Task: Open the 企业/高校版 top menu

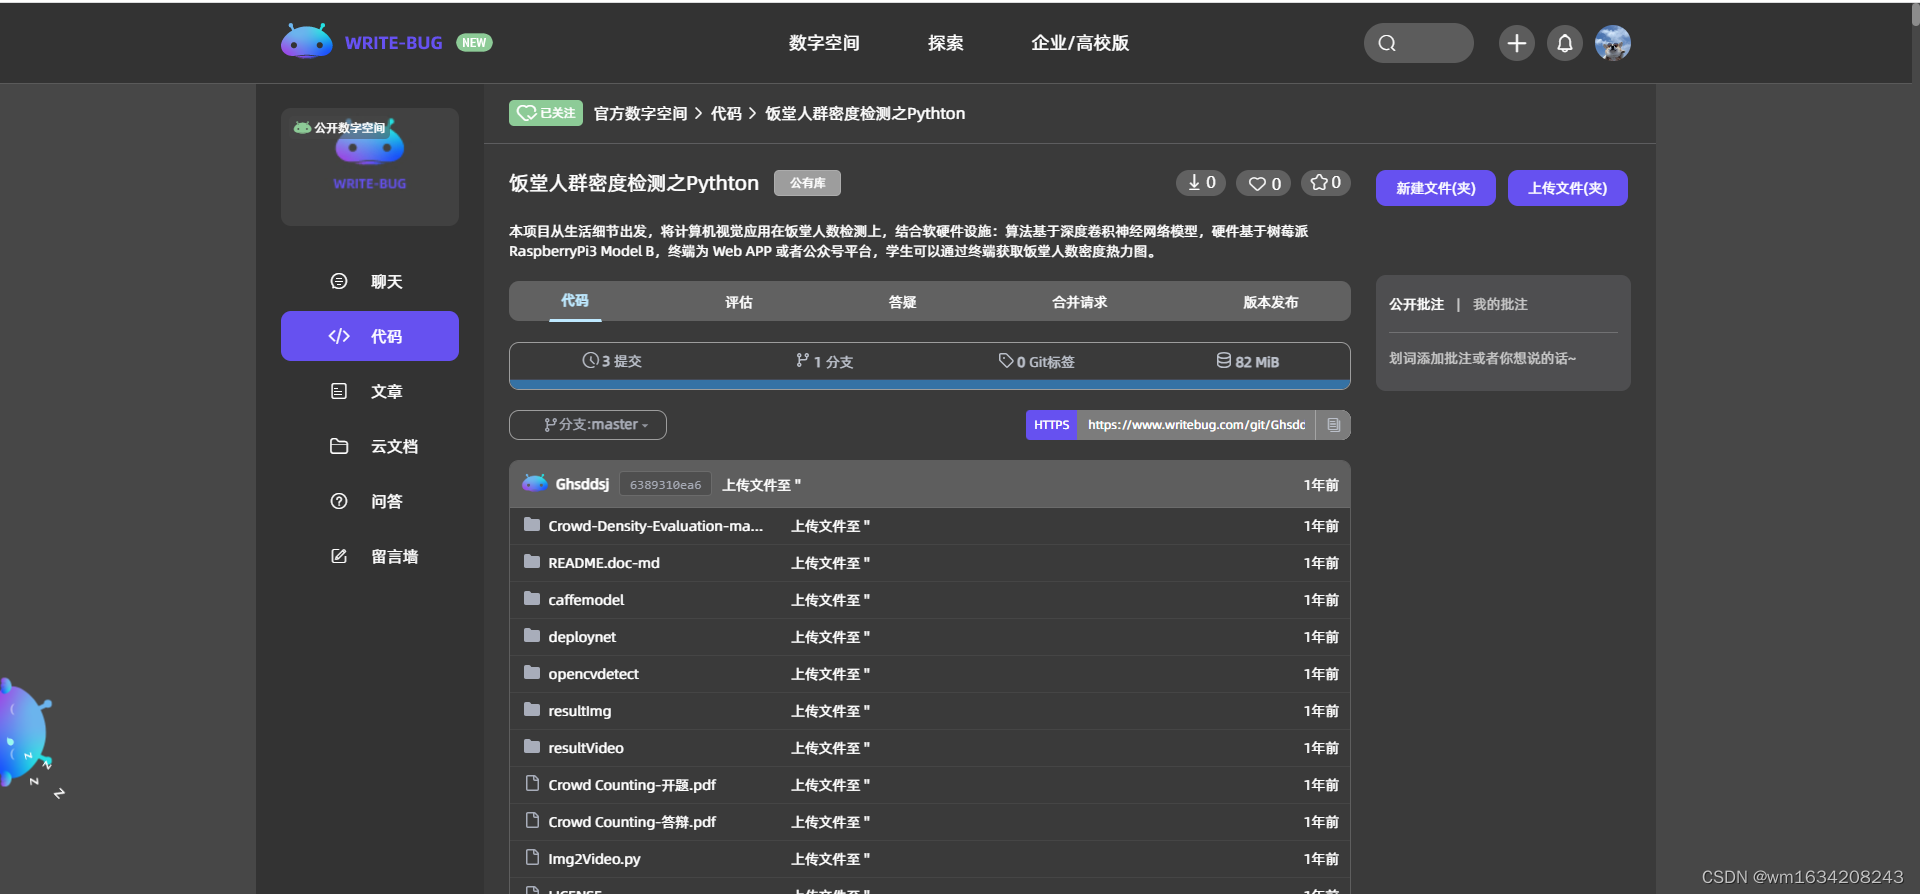Action: click(x=1080, y=43)
